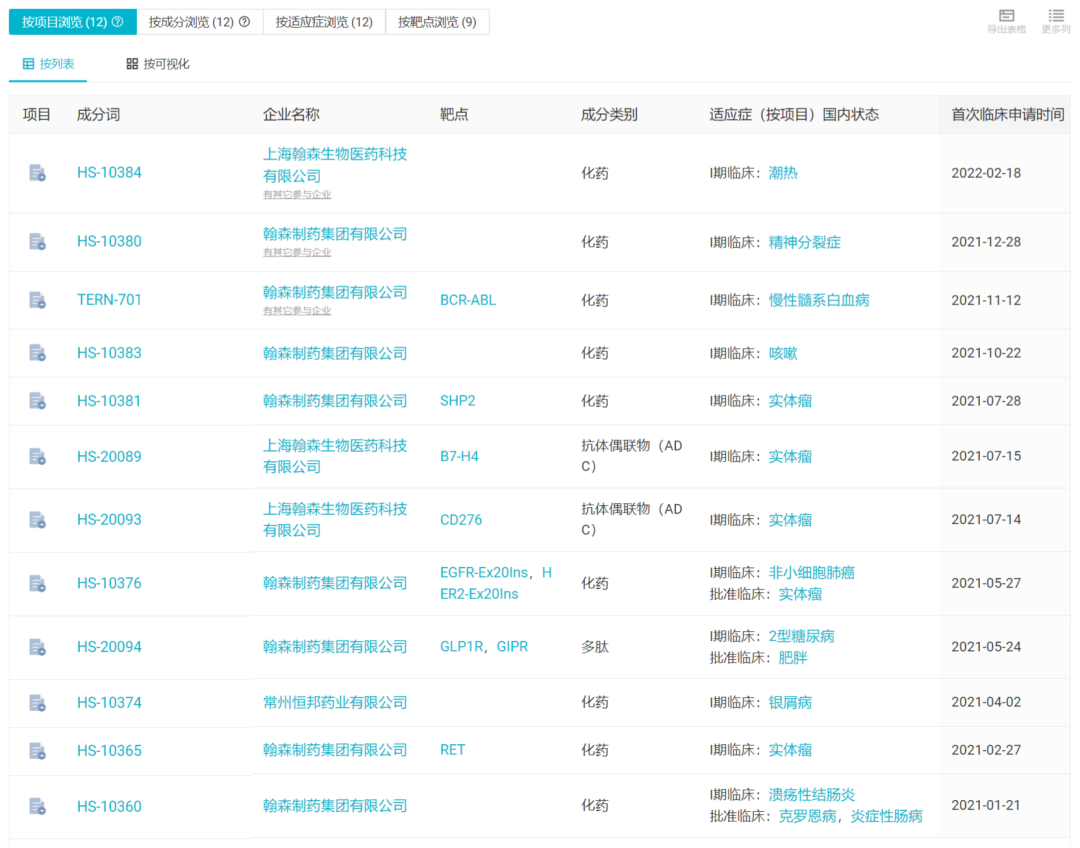The height and width of the screenshot is (848, 1080).
Task: Switch to 按靶点浏览 (9) tab
Action: (x=437, y=22)
